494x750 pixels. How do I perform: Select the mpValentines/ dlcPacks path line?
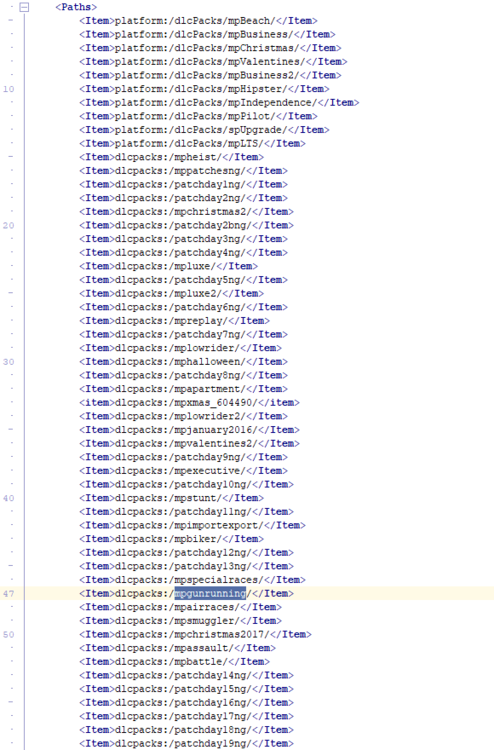point(213,62)
